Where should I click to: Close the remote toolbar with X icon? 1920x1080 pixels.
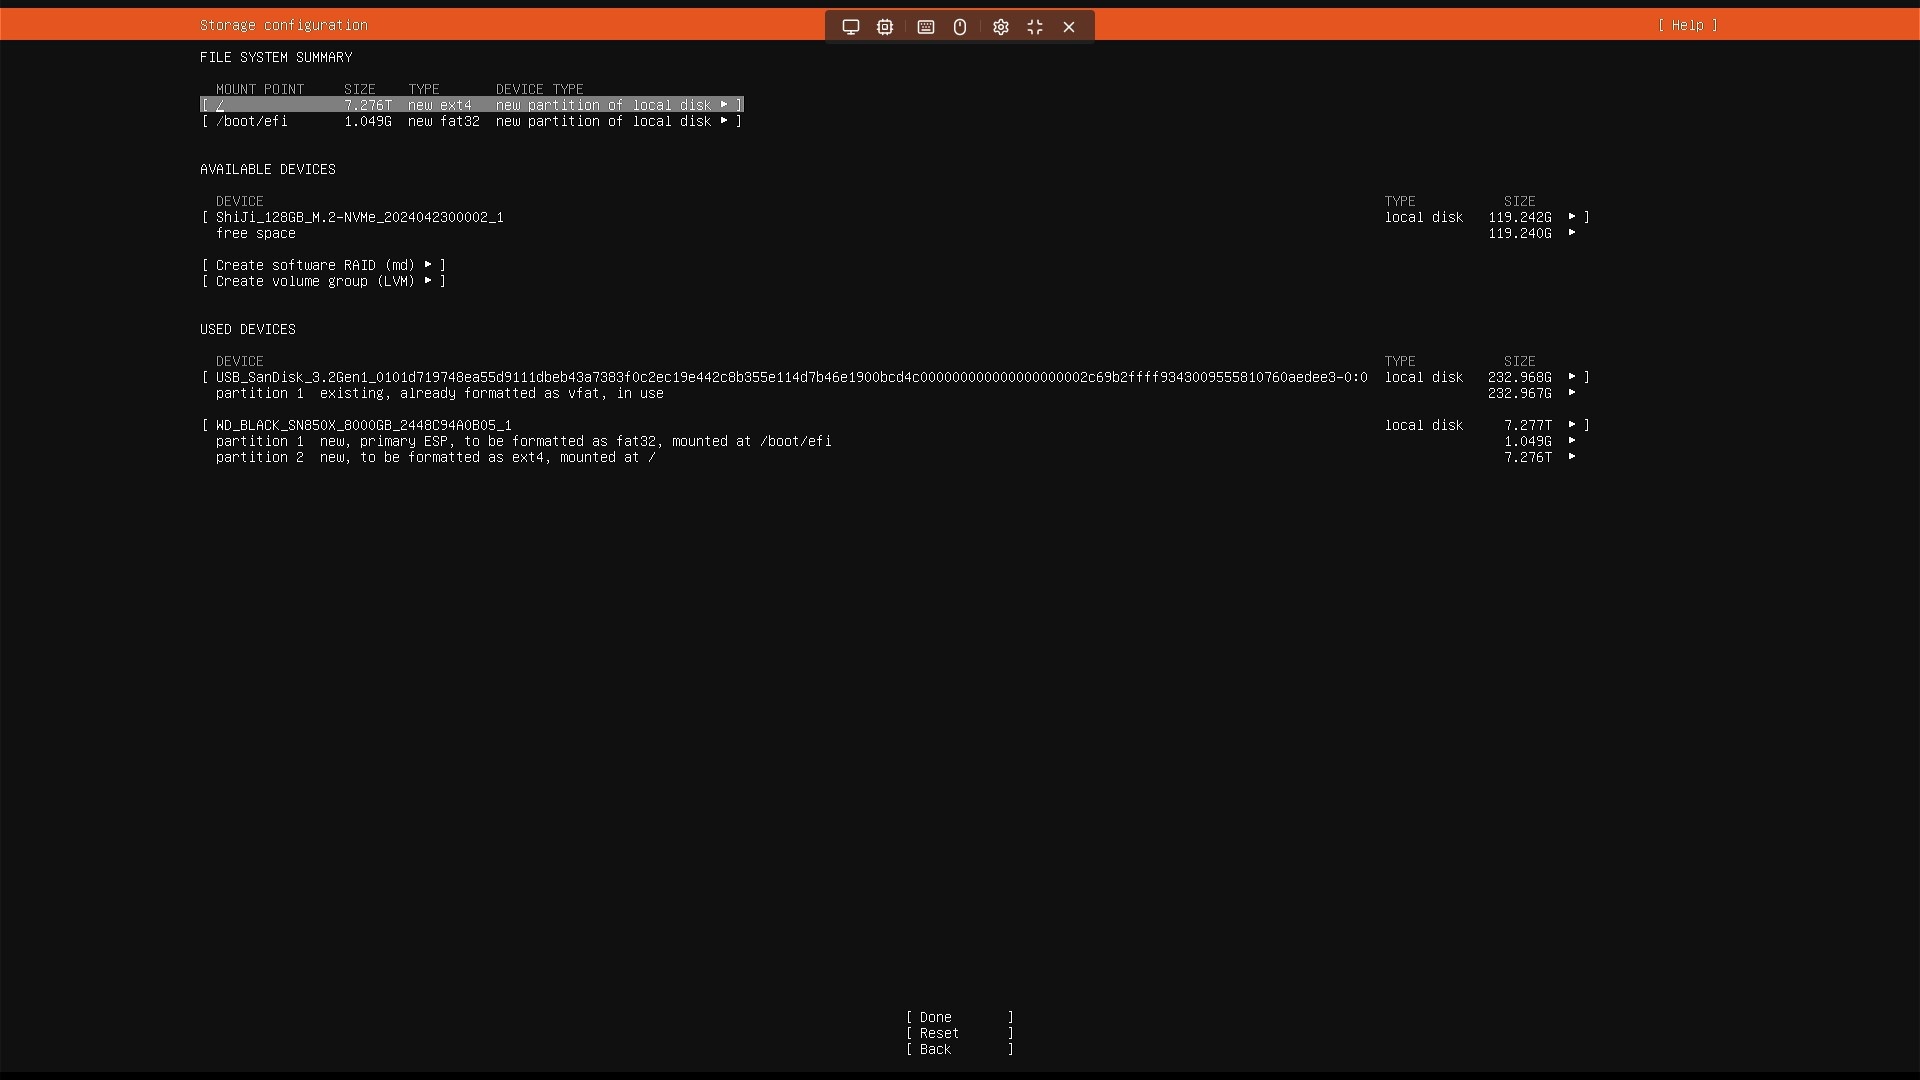pos(1069,27)
